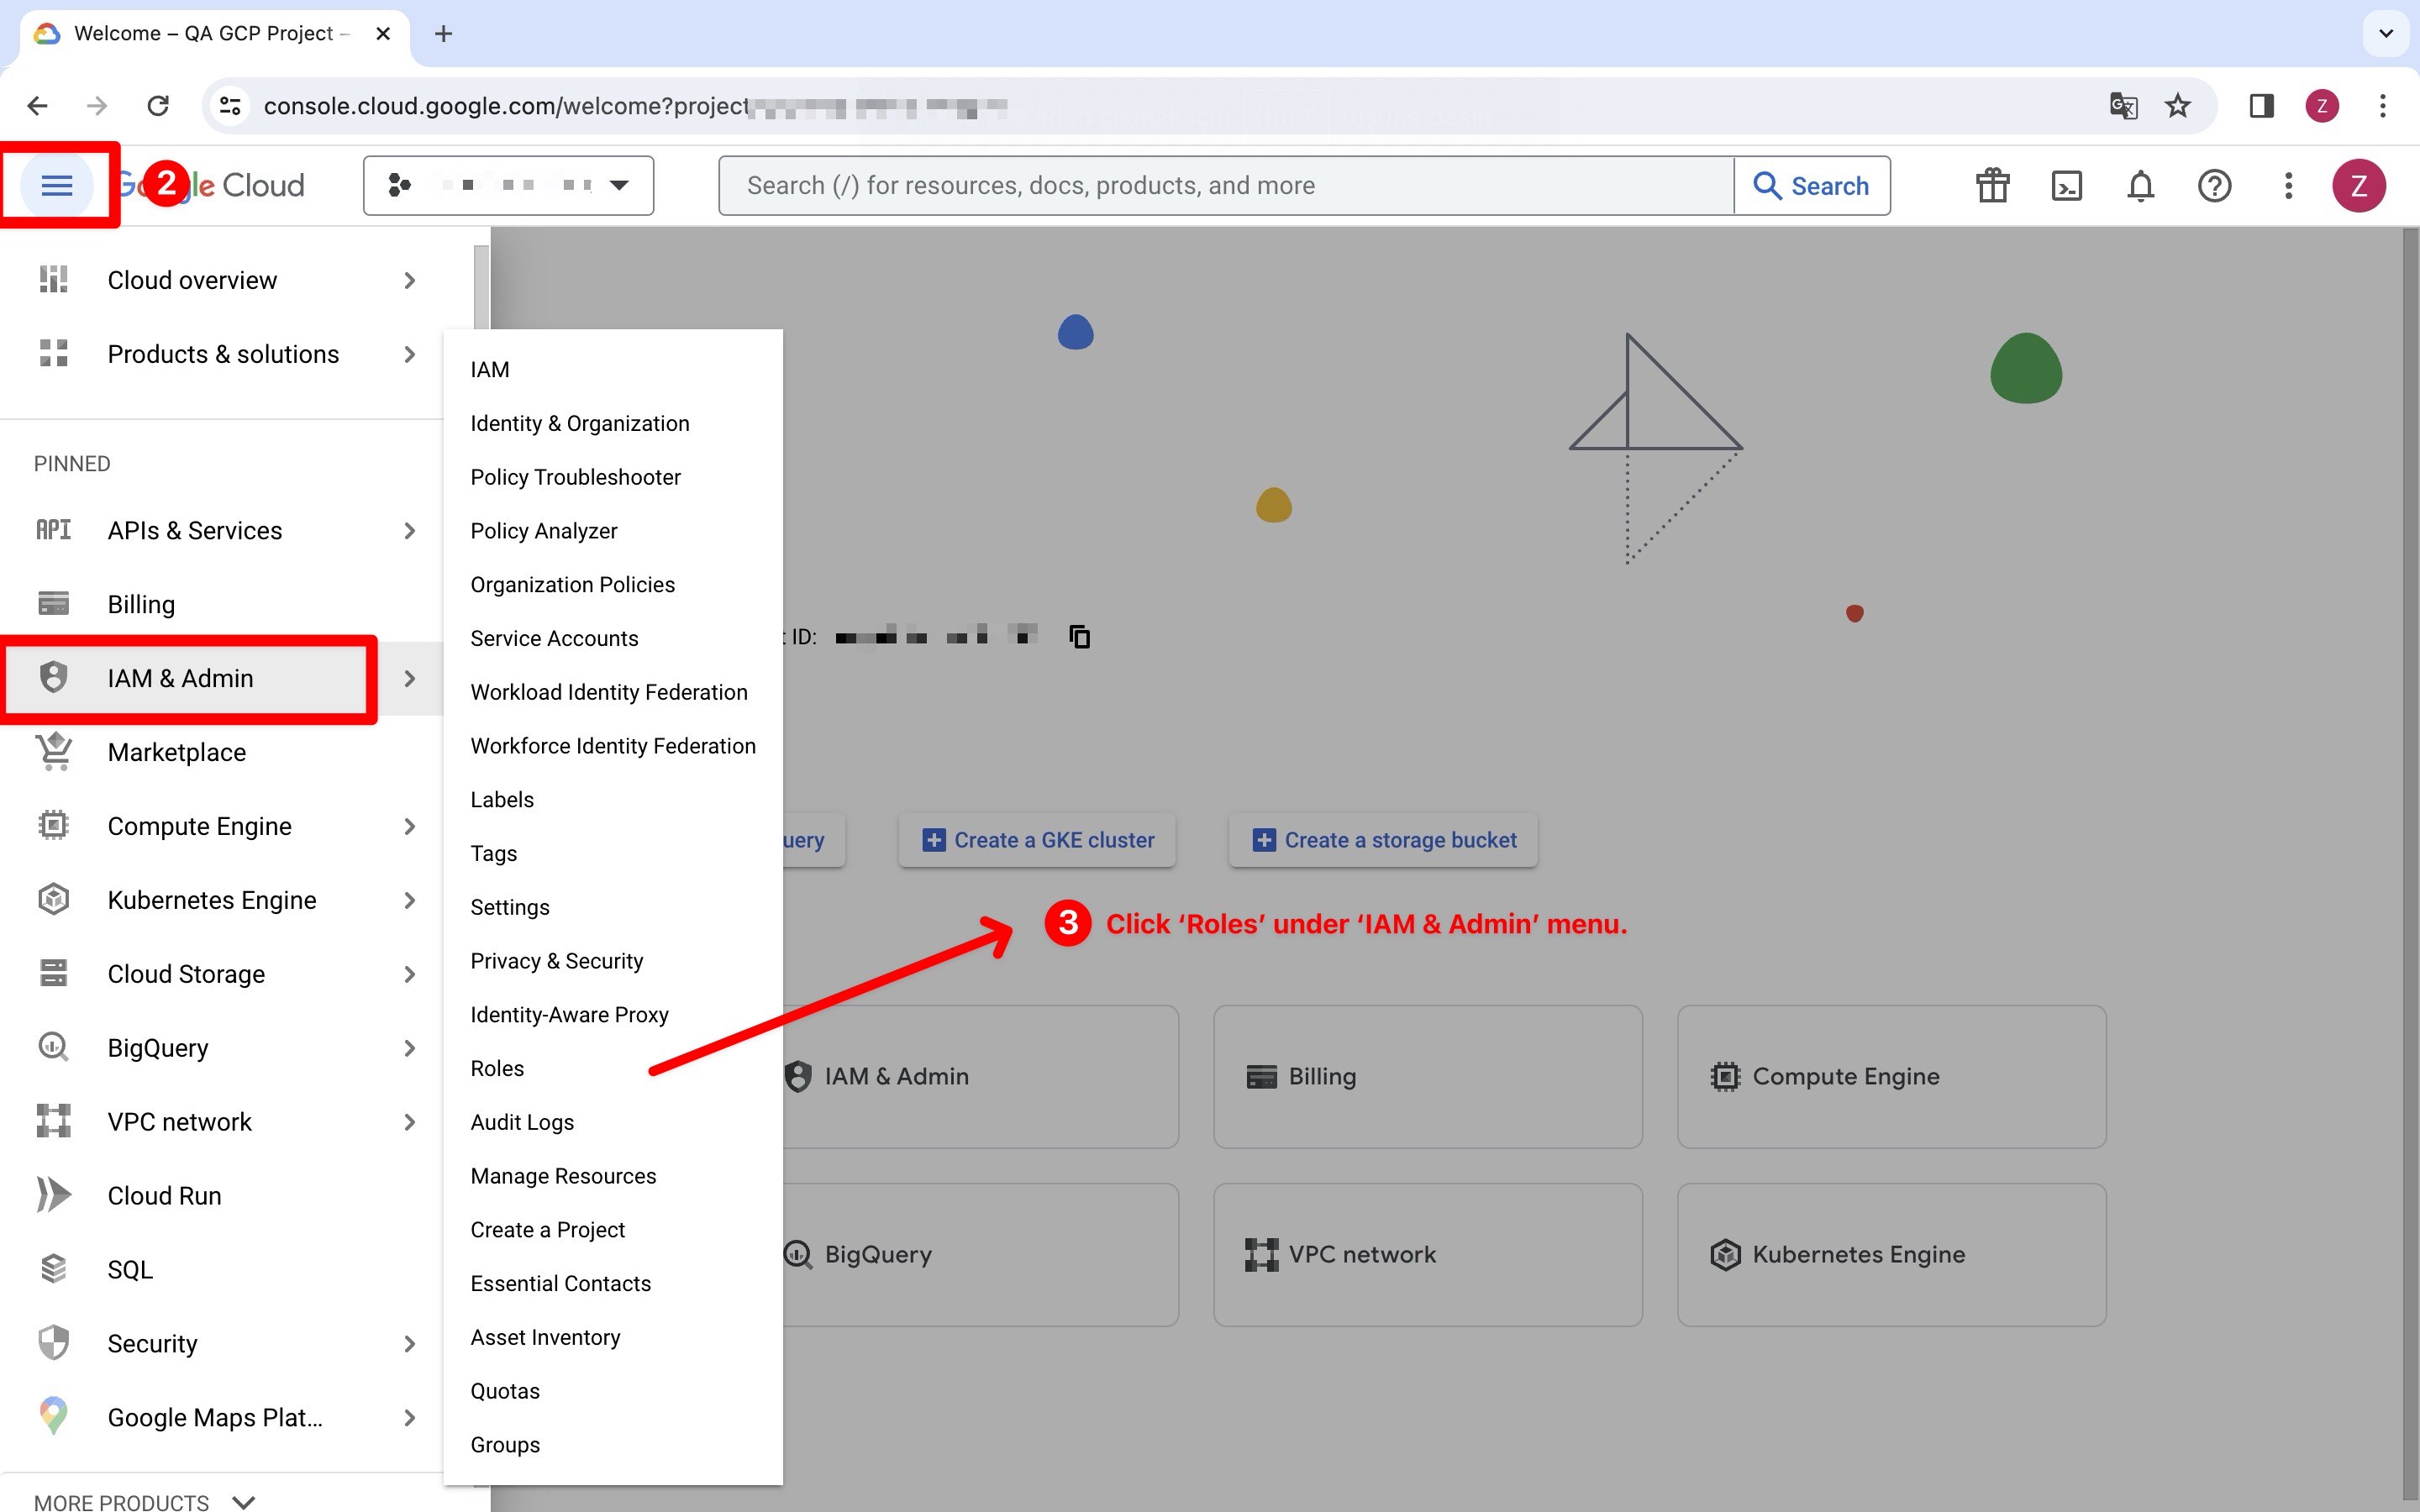The image size is (2420, 1512).
Task: Open the help question mark icon
Action: pyautogui.click(x=2214, y=185)
